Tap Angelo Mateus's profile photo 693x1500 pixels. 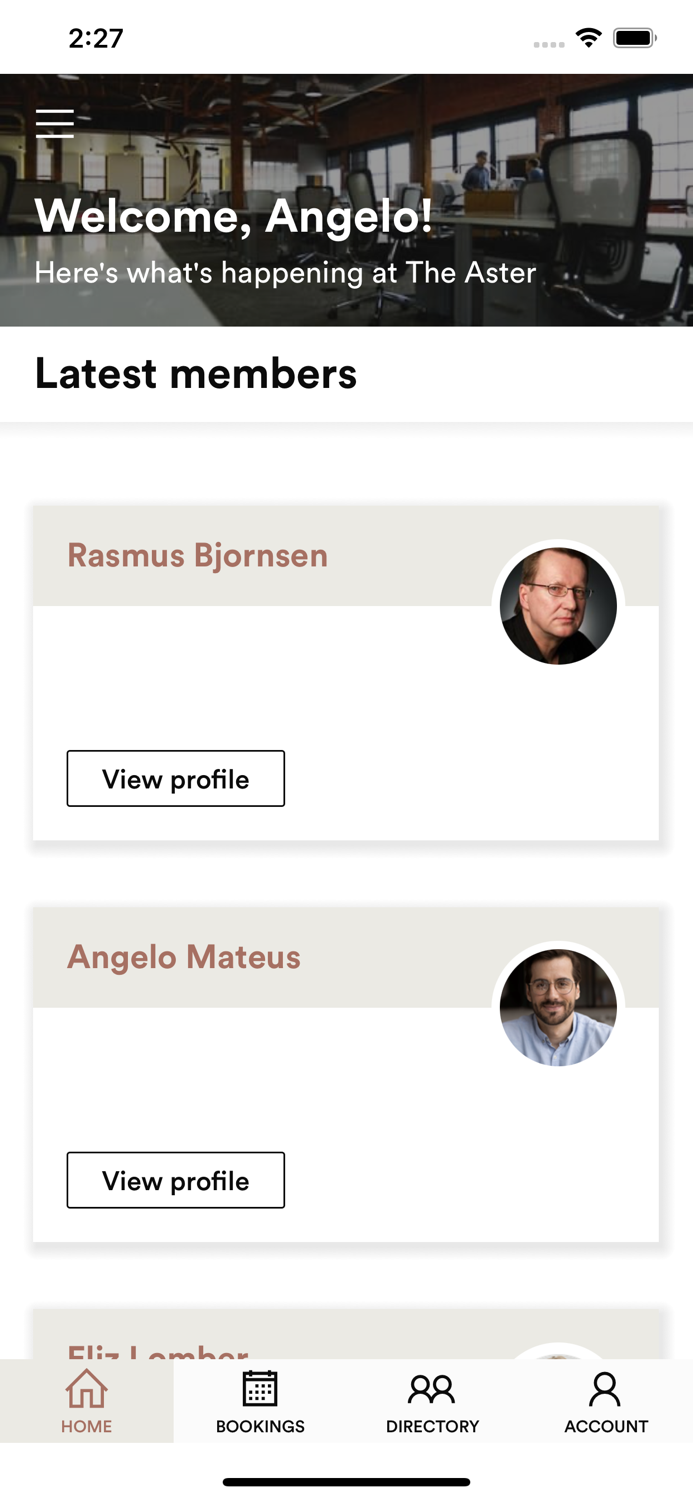point(558,1007)
